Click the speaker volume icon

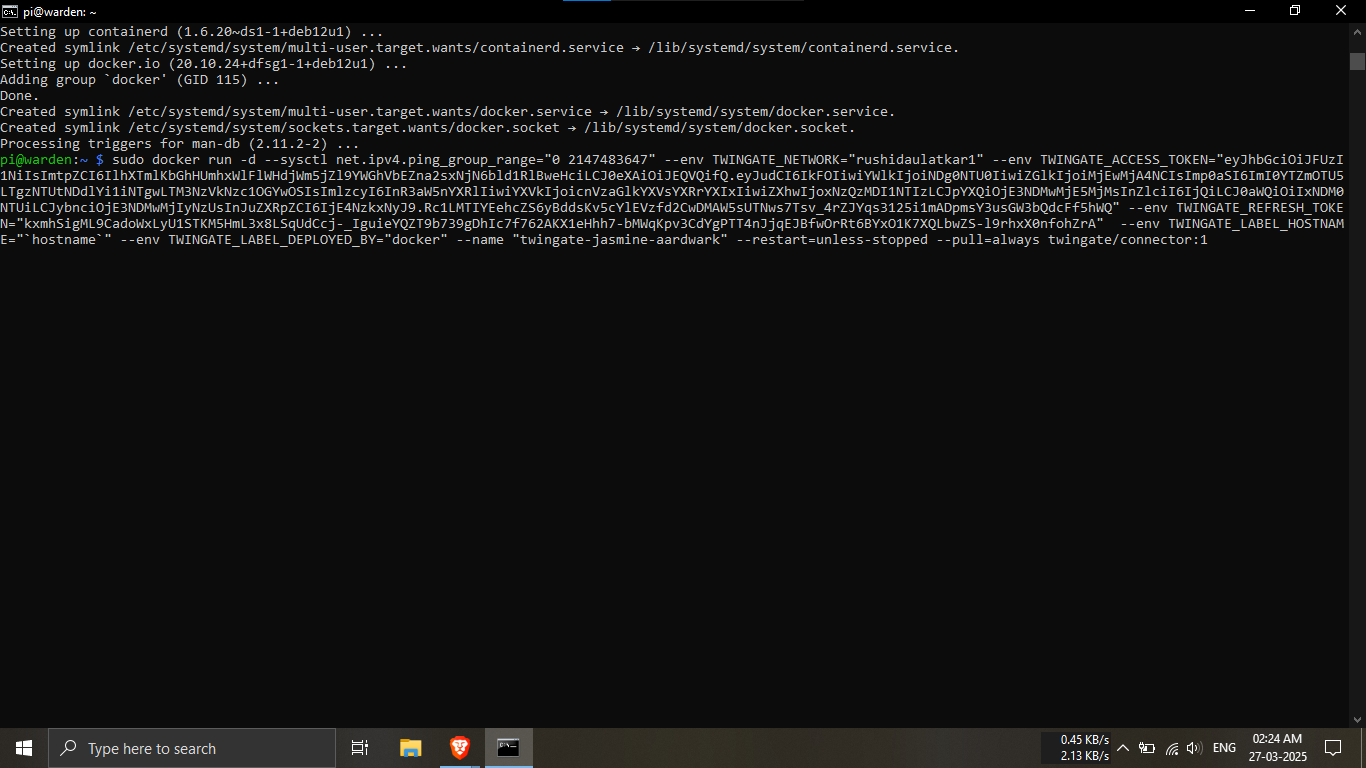(x=1193, y=748)
